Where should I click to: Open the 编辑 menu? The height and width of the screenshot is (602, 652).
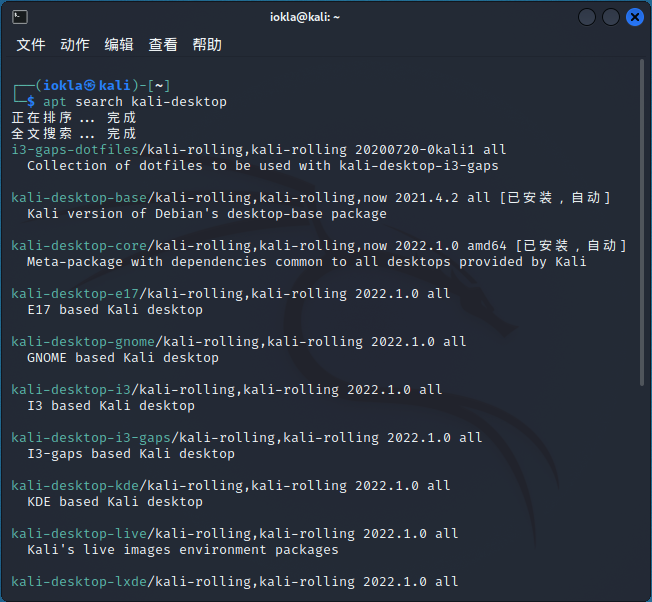(x=119, y=44)
